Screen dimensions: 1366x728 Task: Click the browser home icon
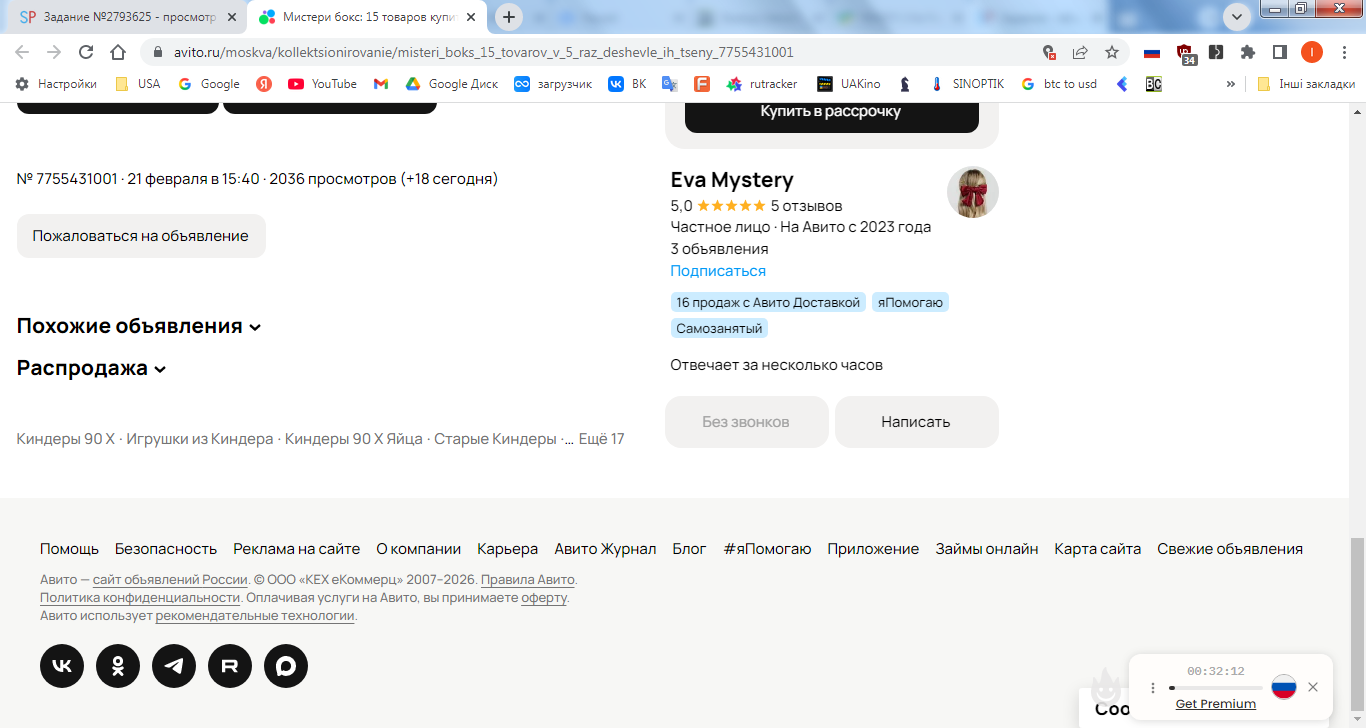pos(118,52)
